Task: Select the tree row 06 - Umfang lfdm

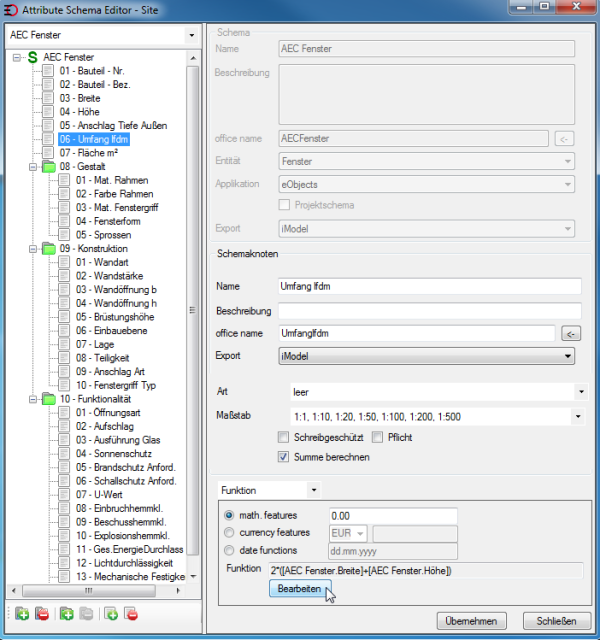Action: [x=94, y=139]
